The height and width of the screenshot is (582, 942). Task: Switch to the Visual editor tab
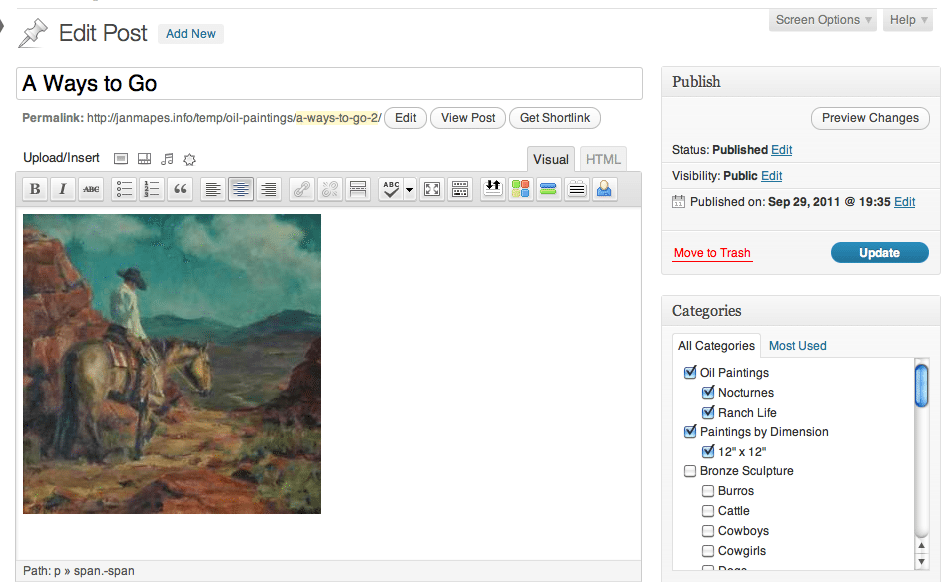tap(550, 159)
